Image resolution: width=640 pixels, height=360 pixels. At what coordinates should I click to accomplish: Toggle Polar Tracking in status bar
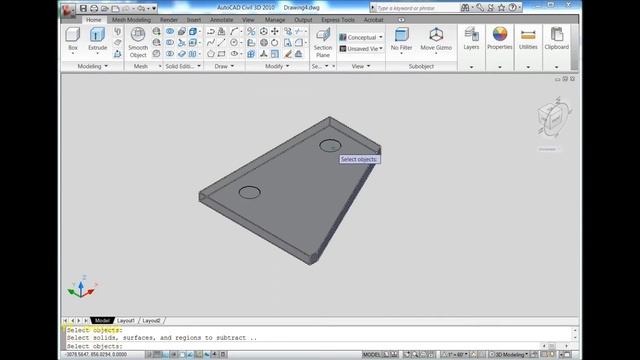pos(174,355)
